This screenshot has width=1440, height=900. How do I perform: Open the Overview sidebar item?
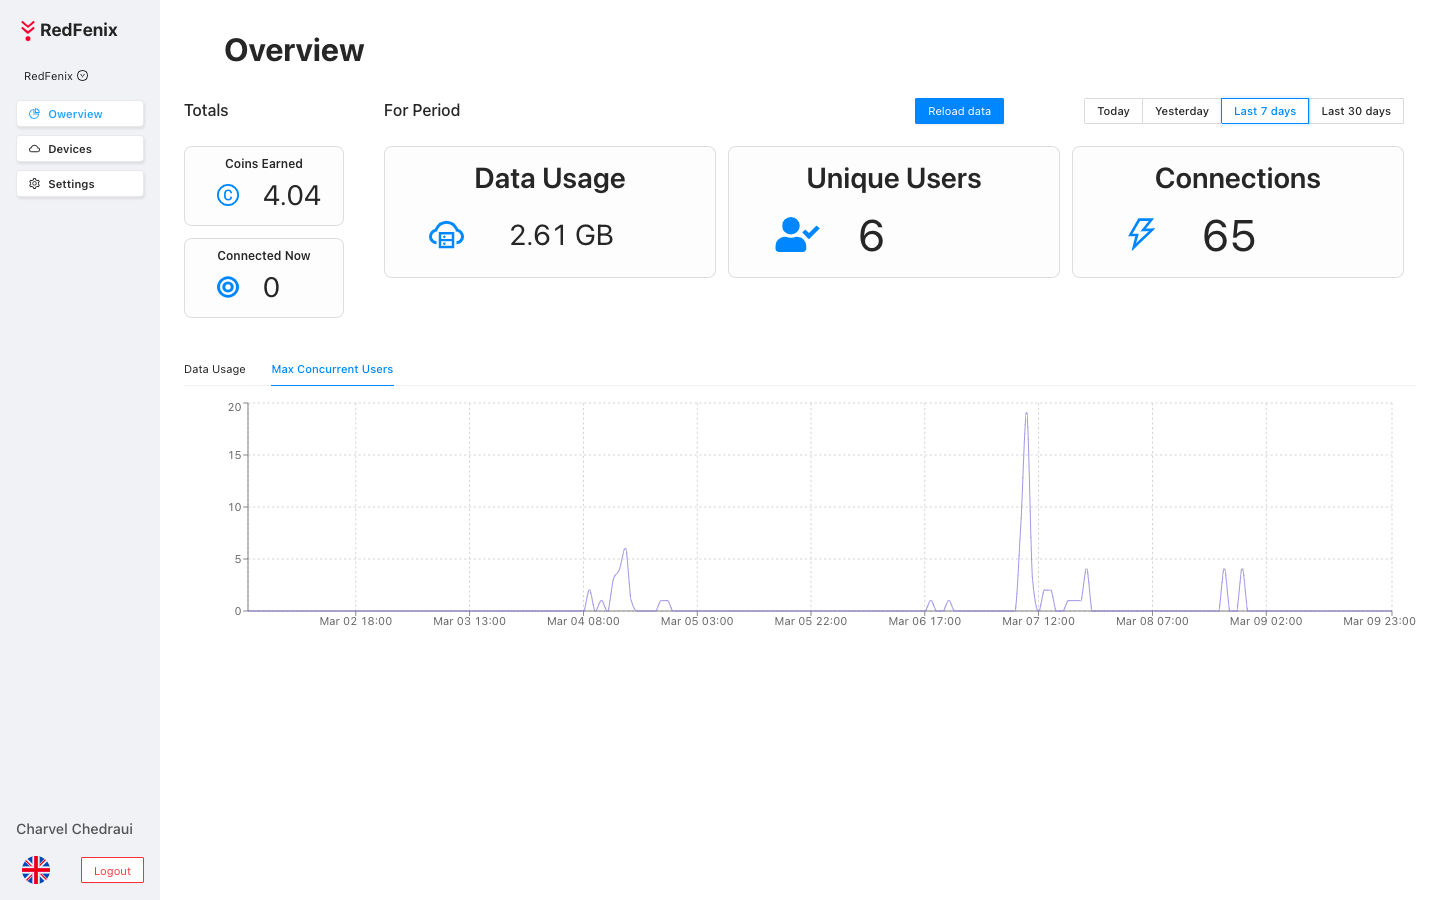point(80,114)
